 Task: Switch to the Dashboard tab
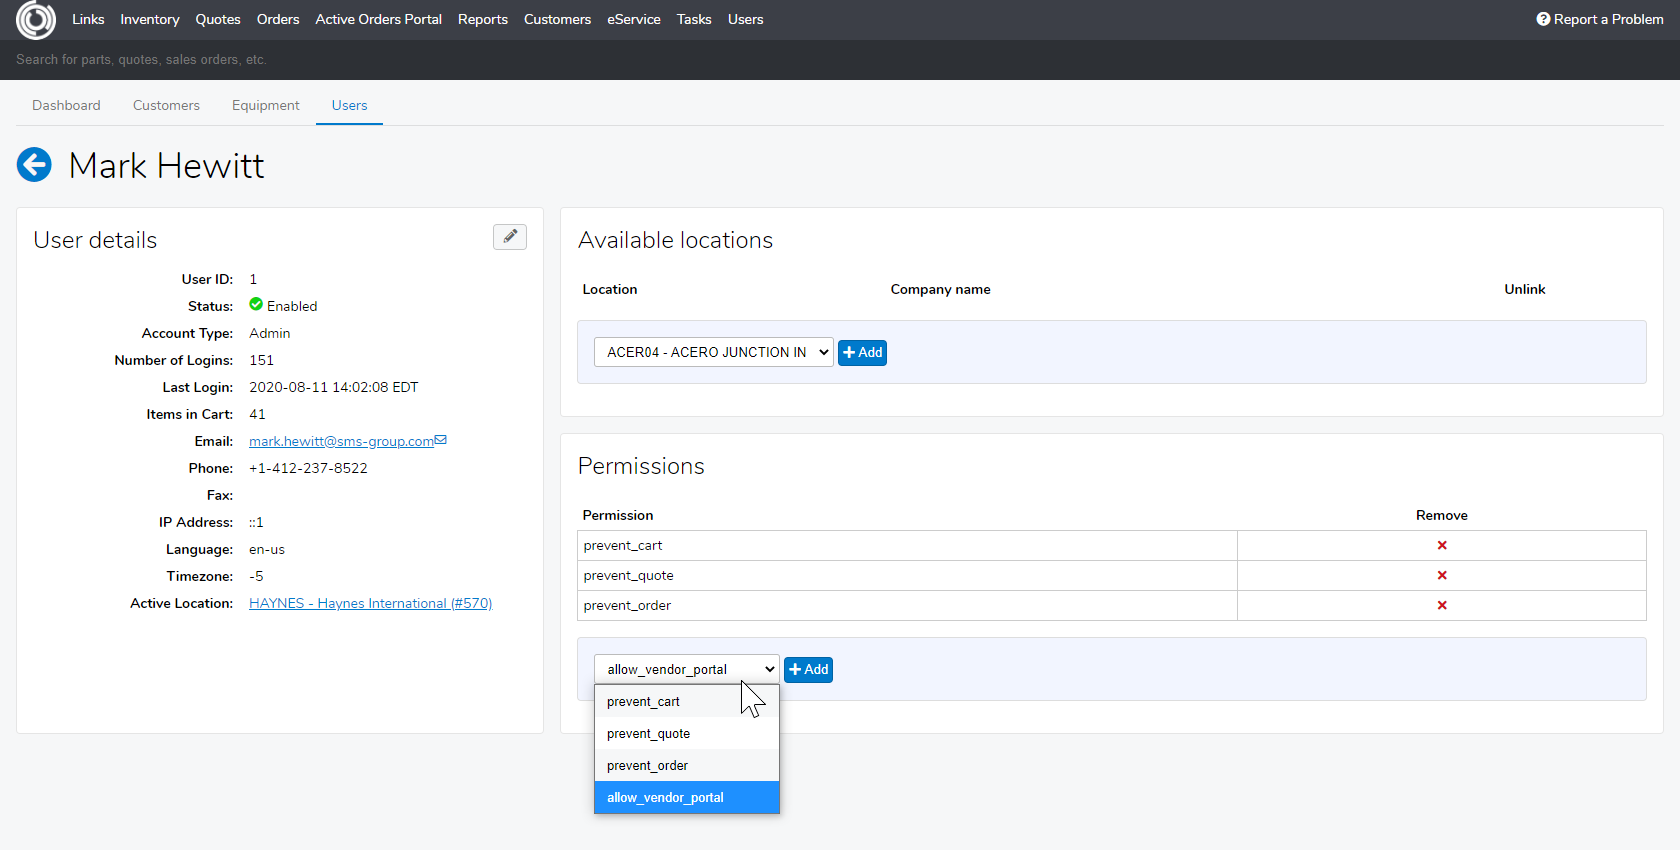pyautogui.click(x=66, y=106)
